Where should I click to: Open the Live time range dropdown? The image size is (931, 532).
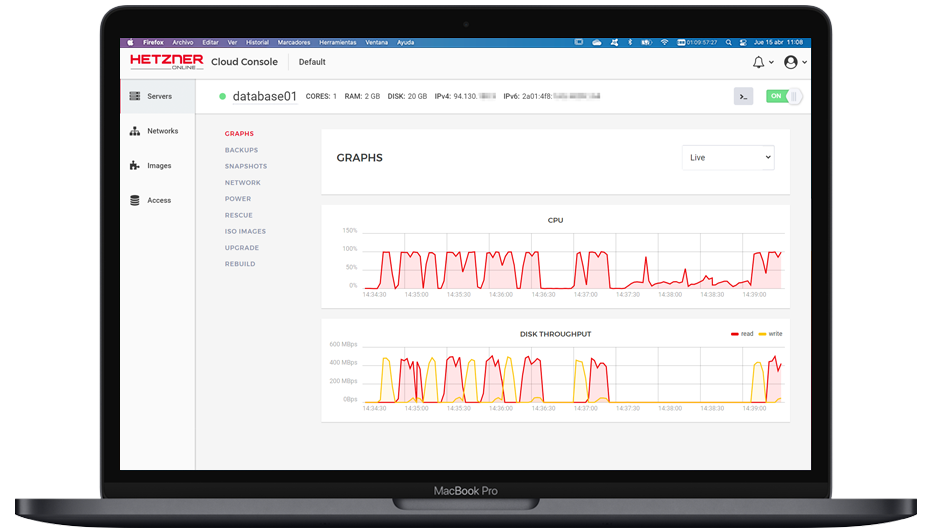click(728, 157)
